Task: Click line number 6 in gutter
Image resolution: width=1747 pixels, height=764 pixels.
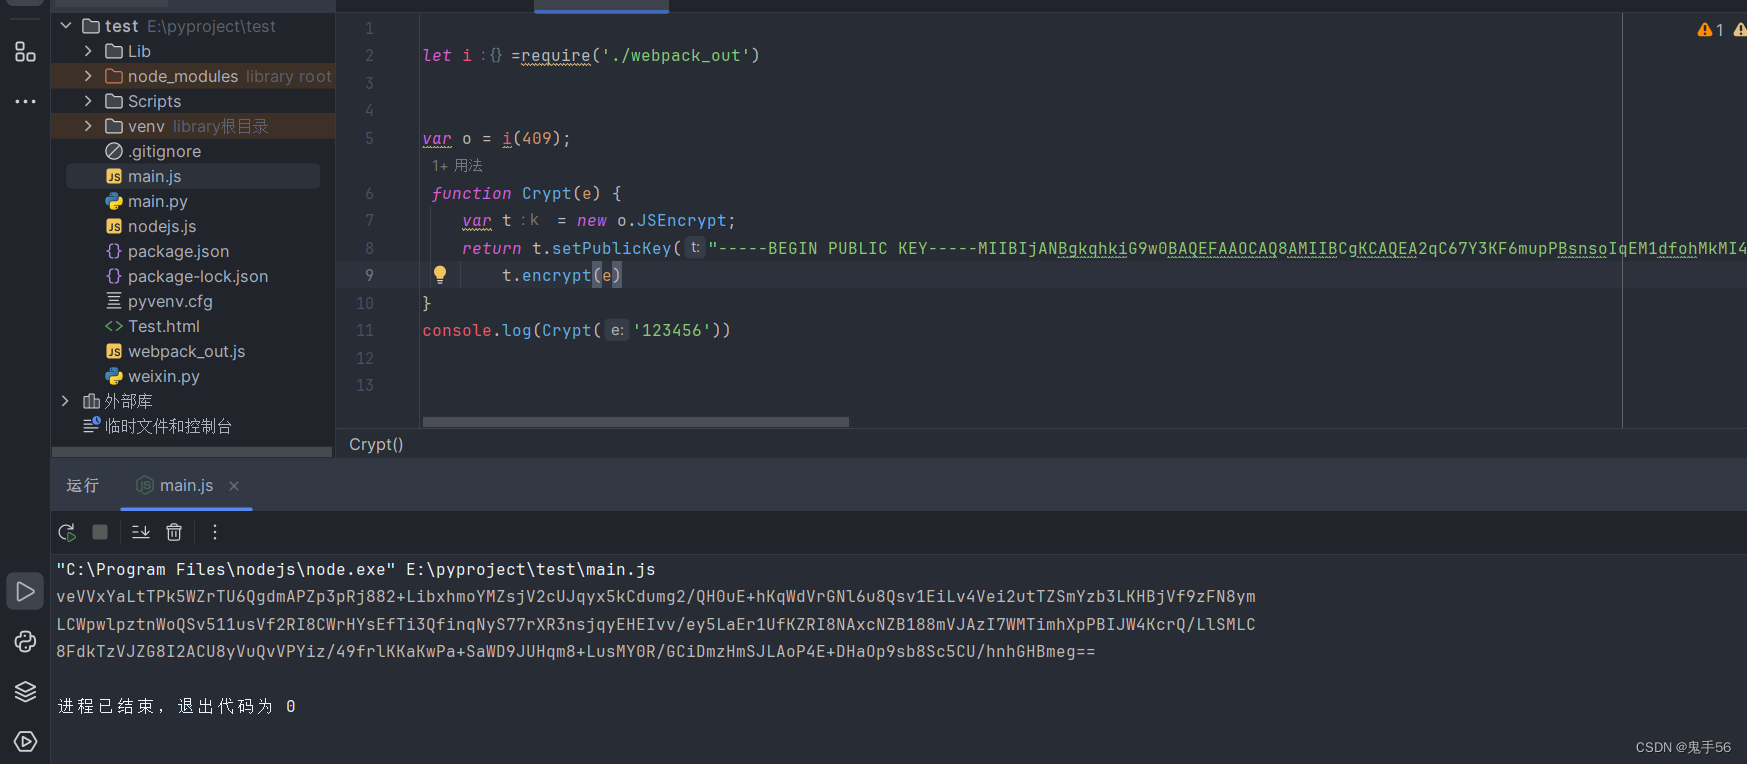Action: coord(369,193)
